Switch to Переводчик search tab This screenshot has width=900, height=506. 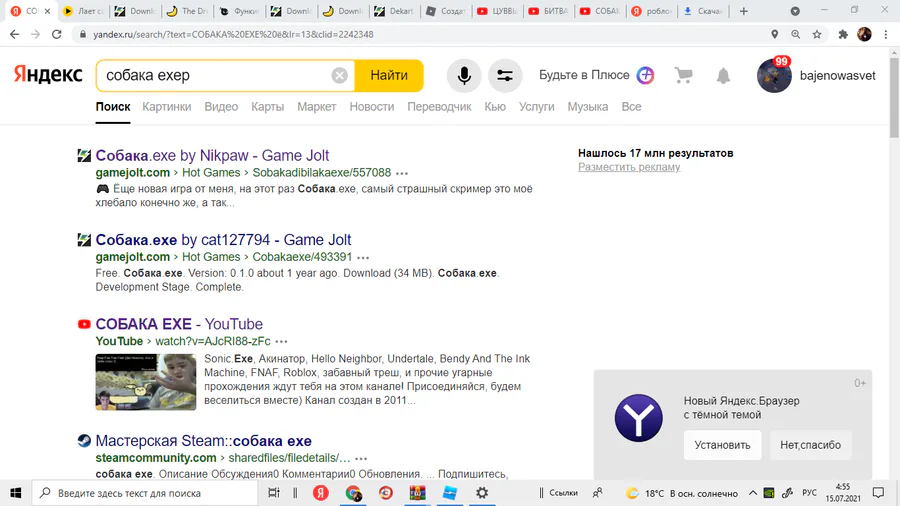tap(439, 107)
